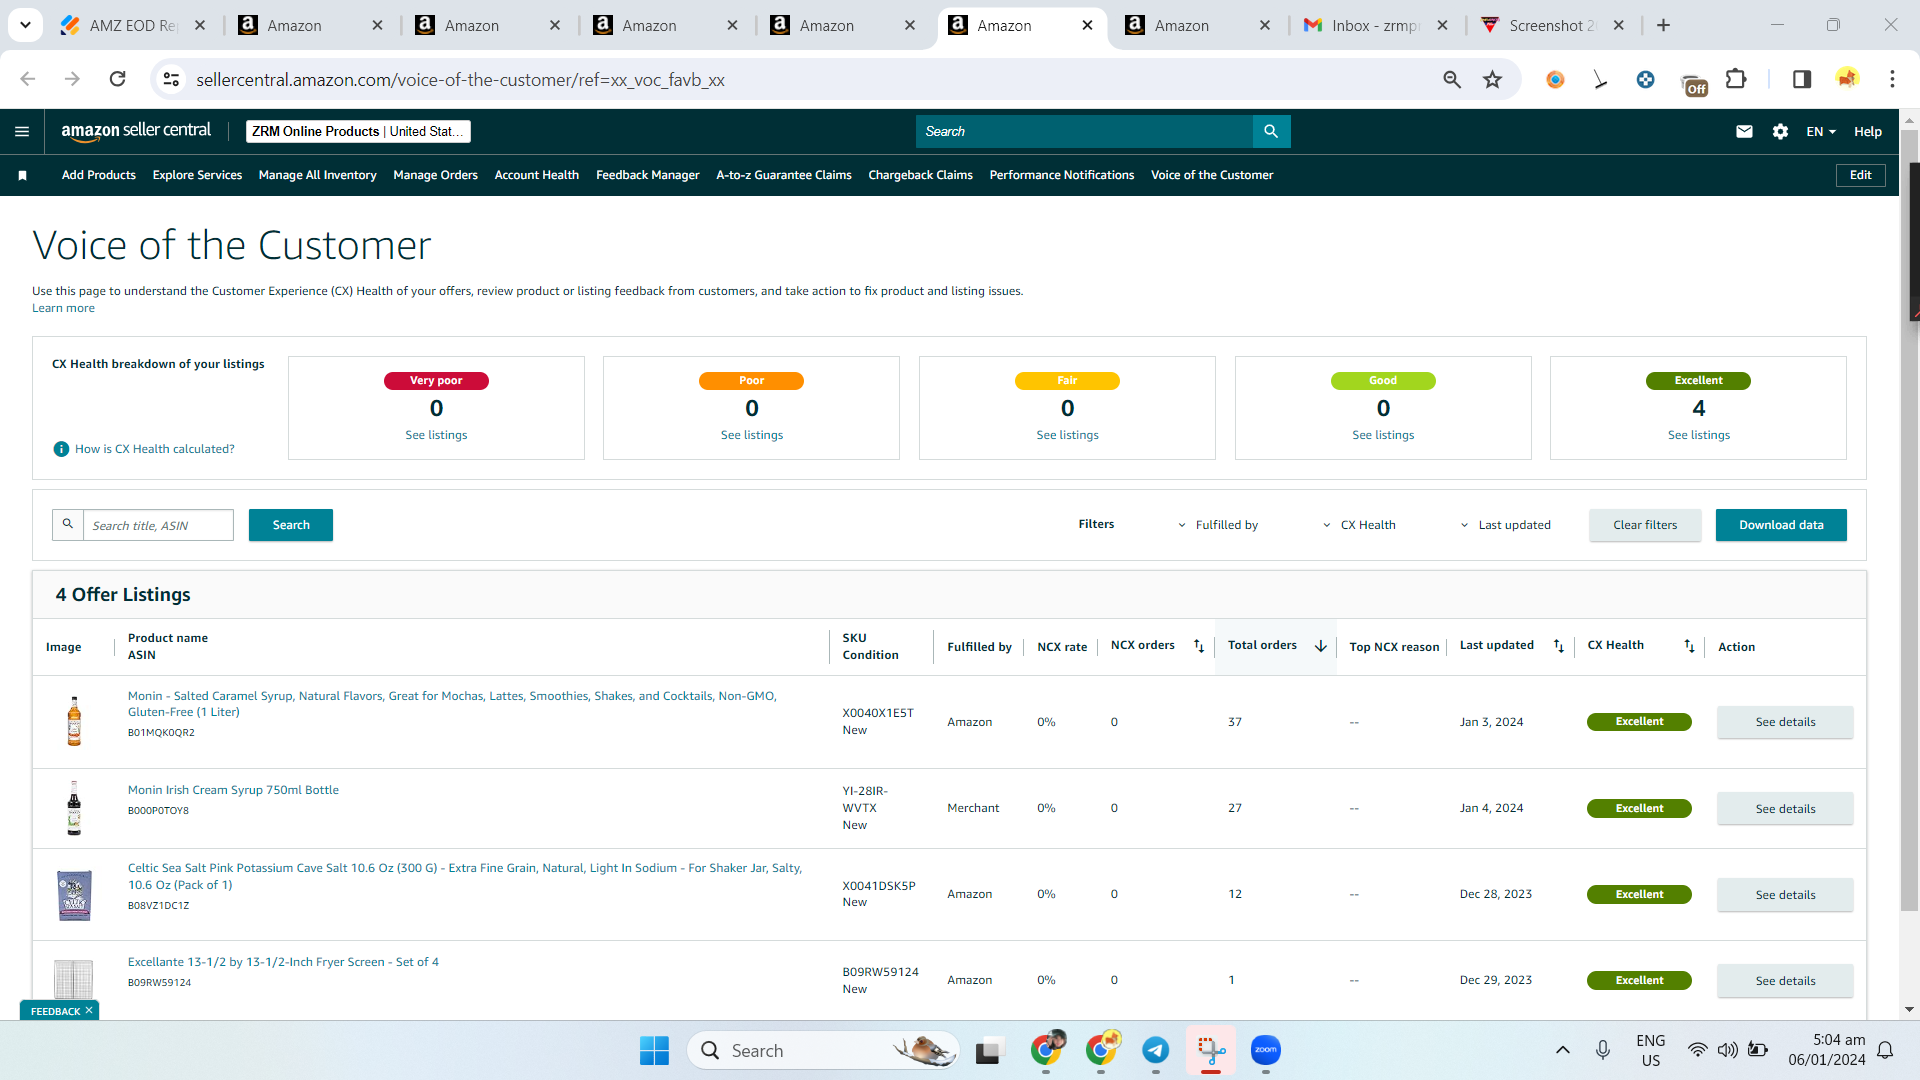
Task: Close the FEEDBACK tab with its X
Action: tap(89, 1010)
